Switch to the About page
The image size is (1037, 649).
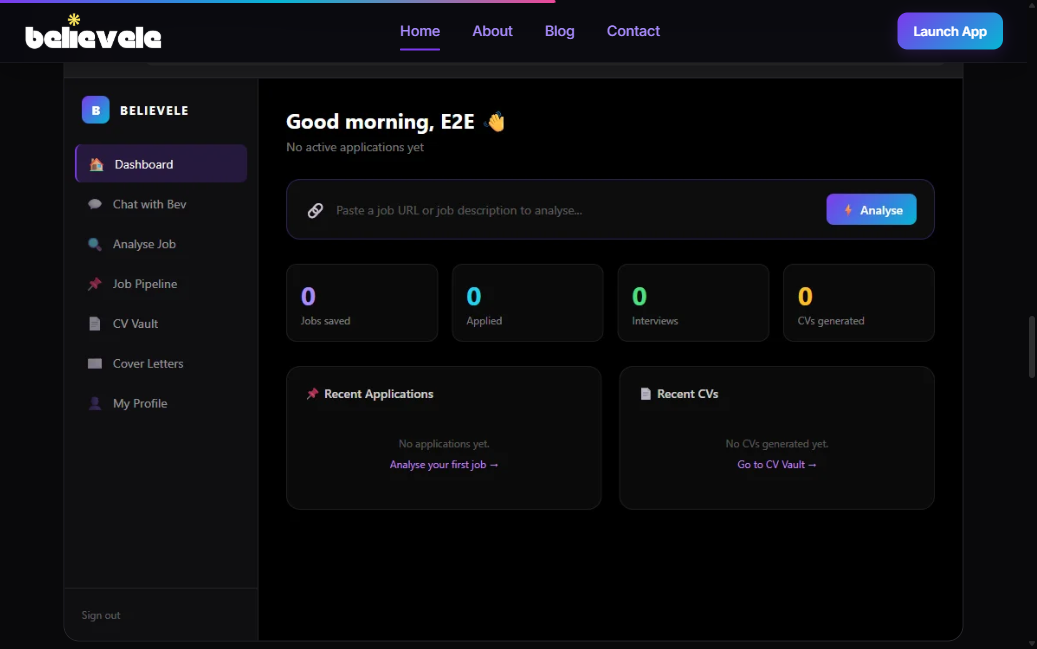click(492, 31)
